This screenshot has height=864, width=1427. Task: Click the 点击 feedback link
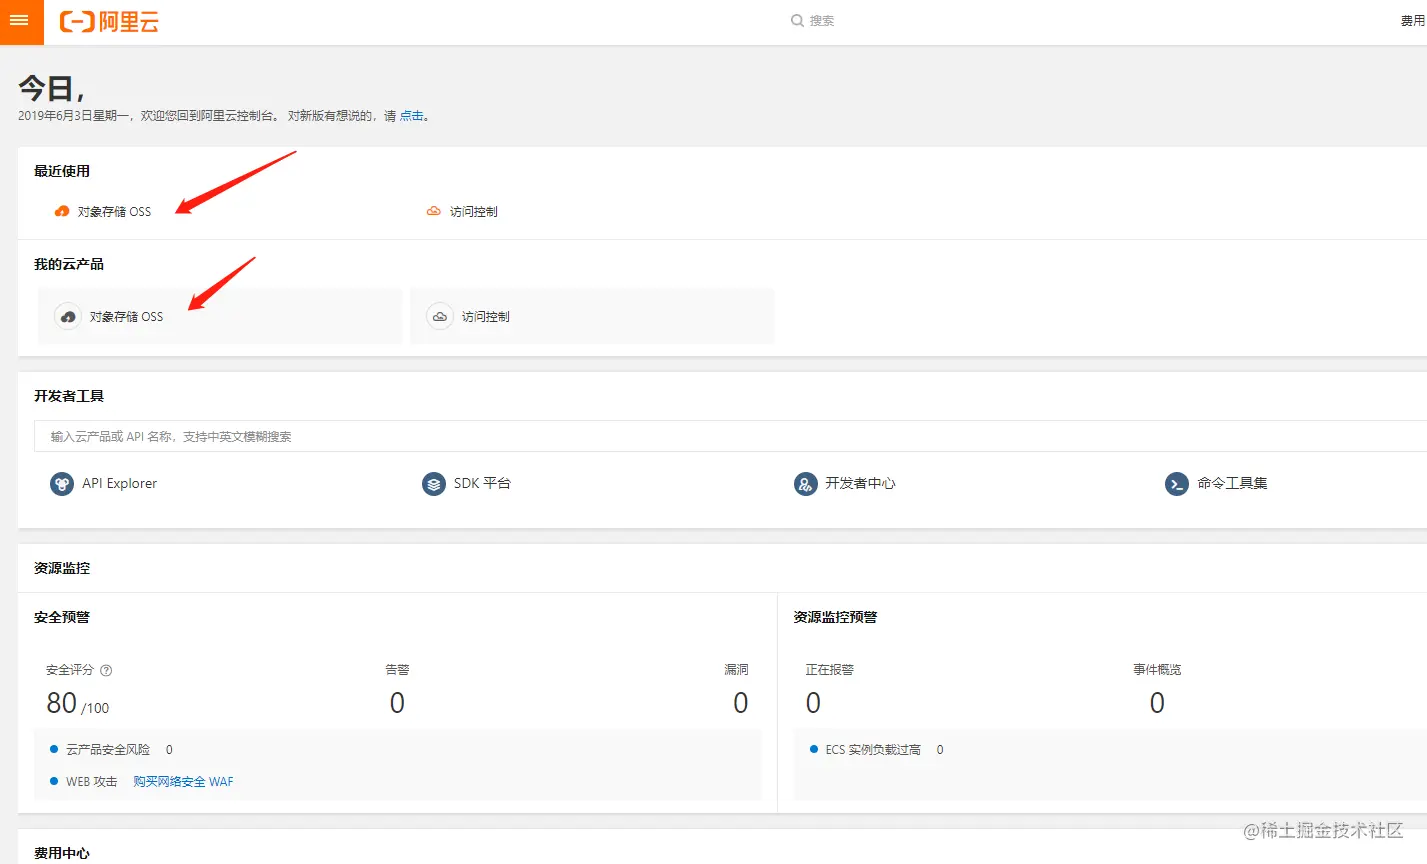pos(411,116)
